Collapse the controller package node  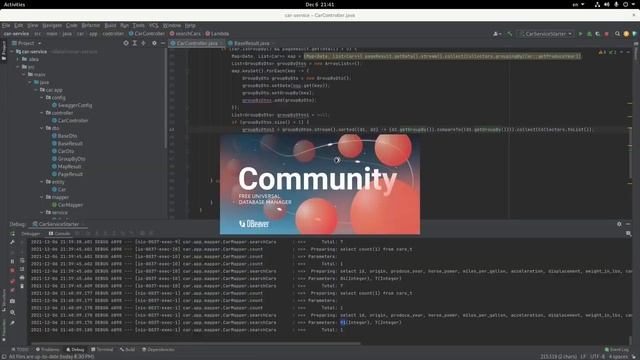42,113
